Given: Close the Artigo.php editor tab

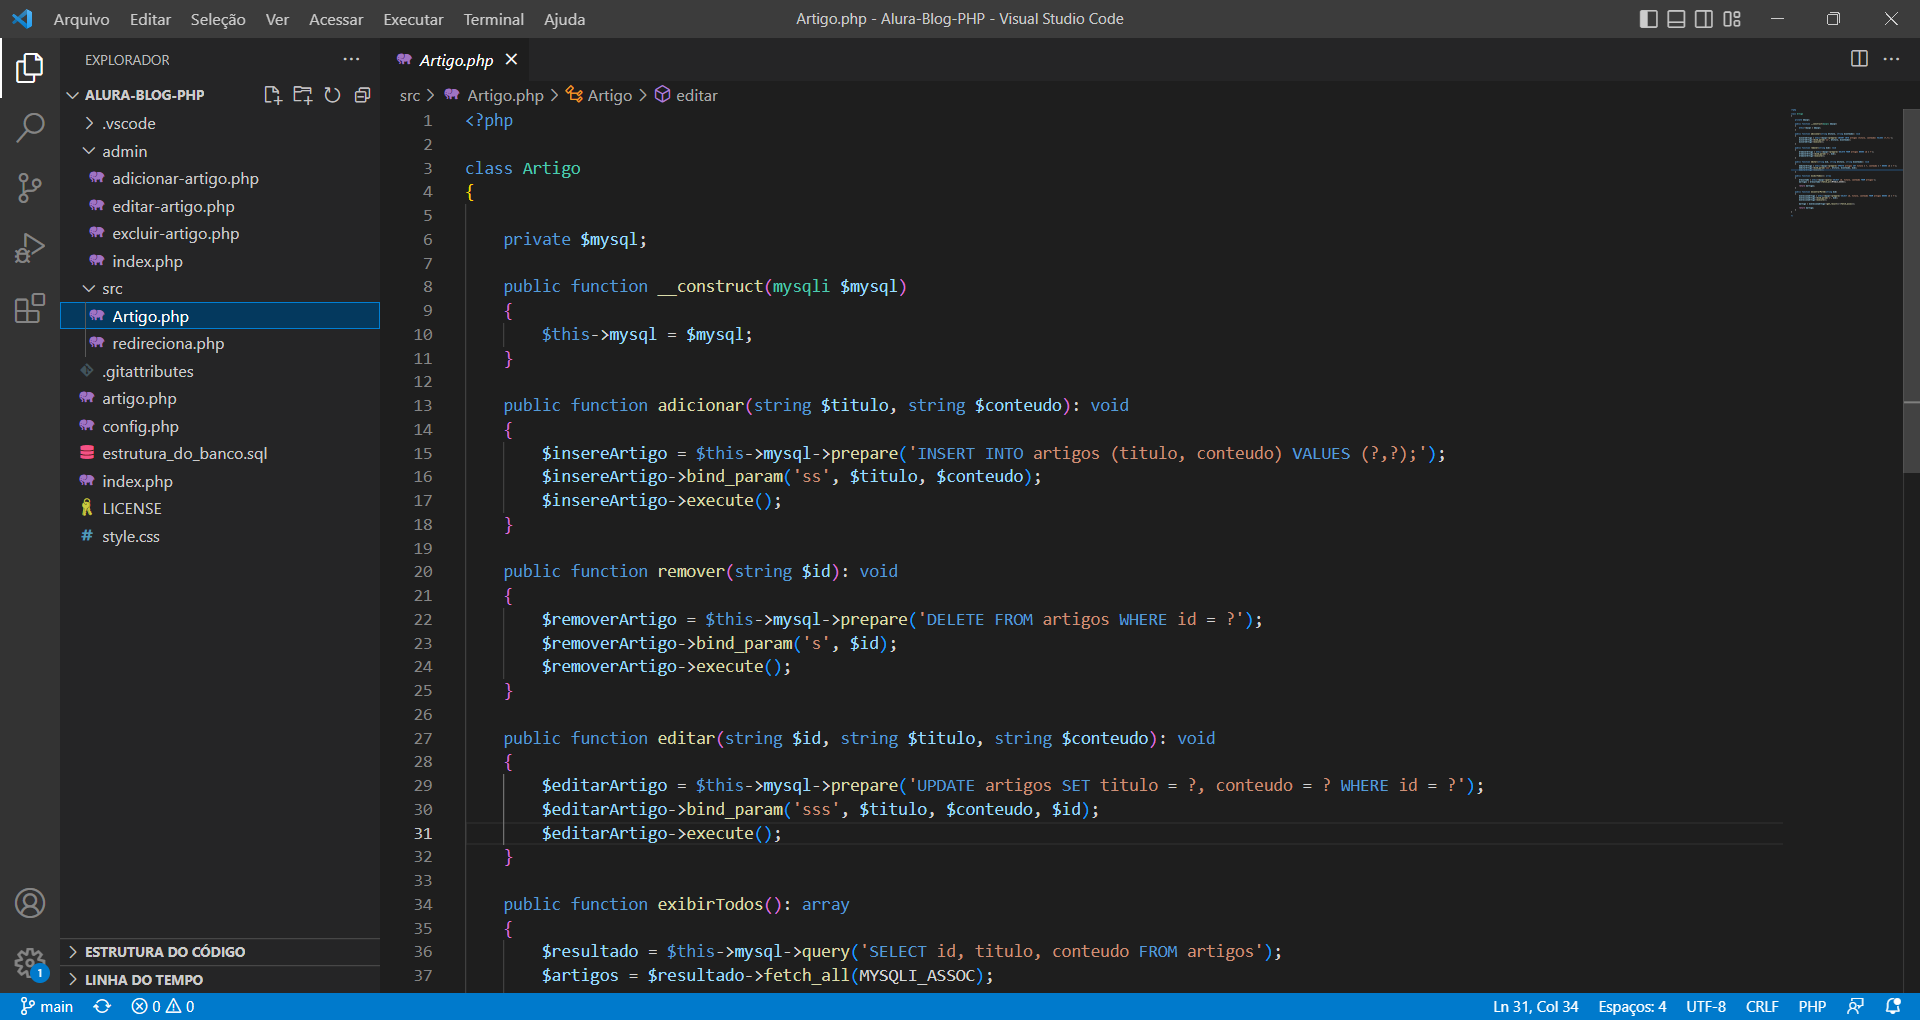Looking at the screenshot, I should tap(511, 60).
